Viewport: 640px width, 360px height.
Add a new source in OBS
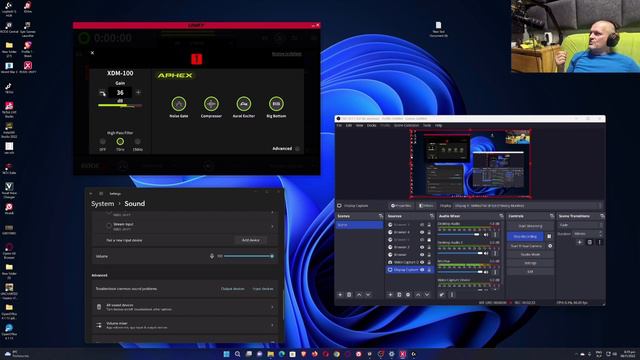click(x=390, y=295)
